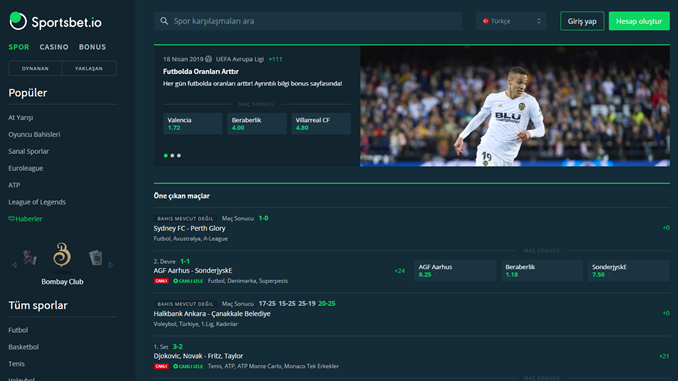Go to previous casino game with the left arrow
678x381 pixels.
click(x=14, y=265)
